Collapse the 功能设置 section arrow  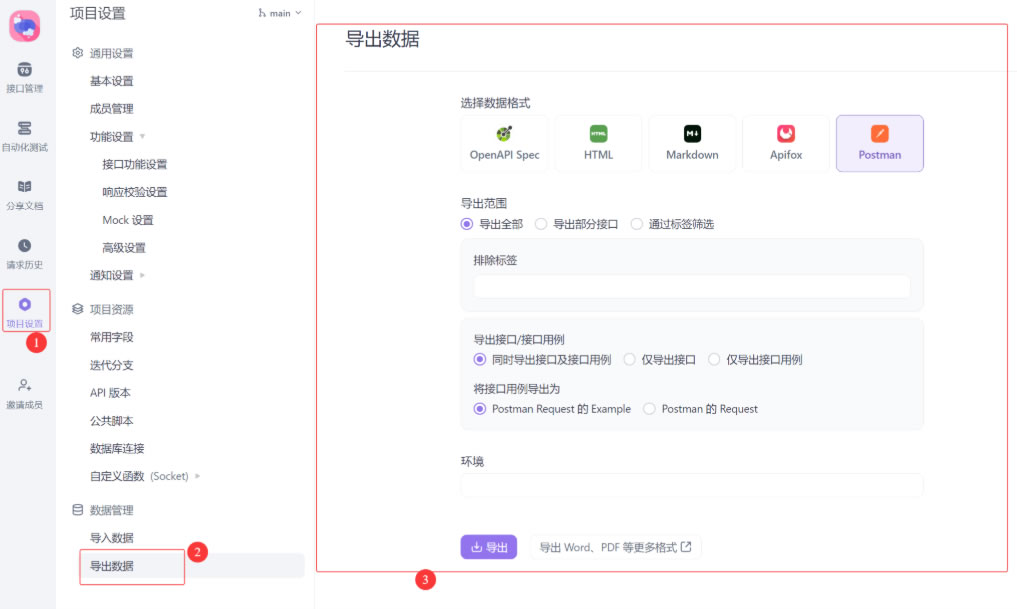(x=142, y=137)
